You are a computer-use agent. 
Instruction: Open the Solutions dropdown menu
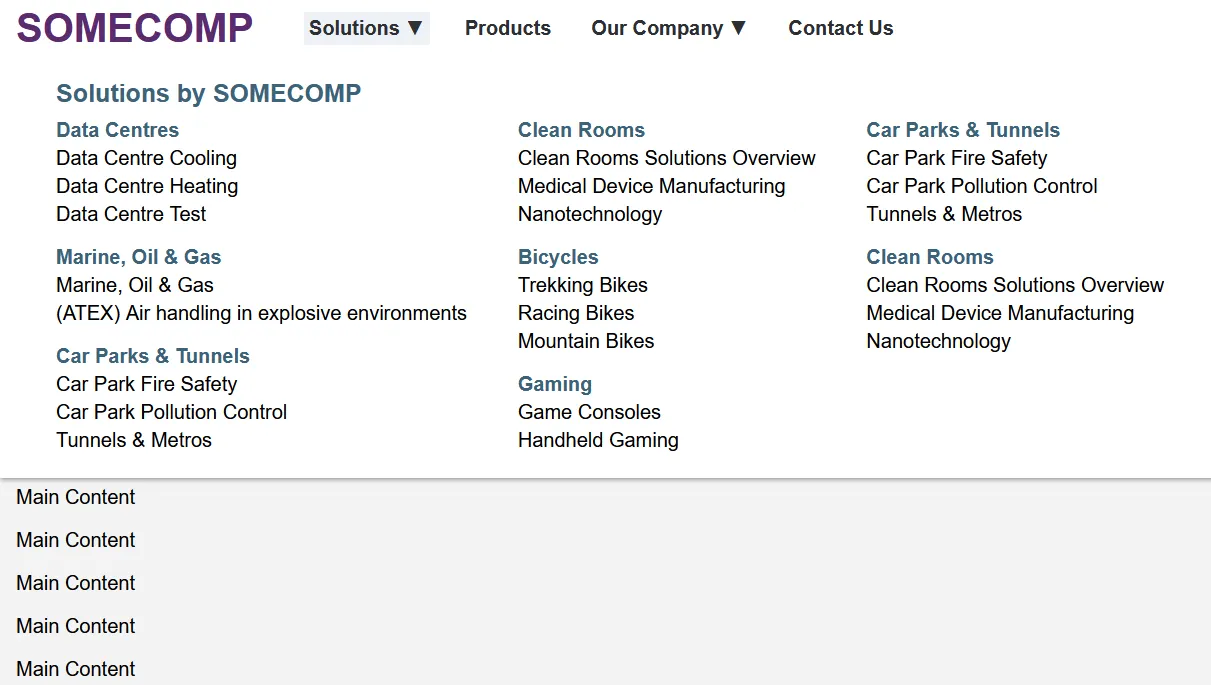click(x=354, y=28)
